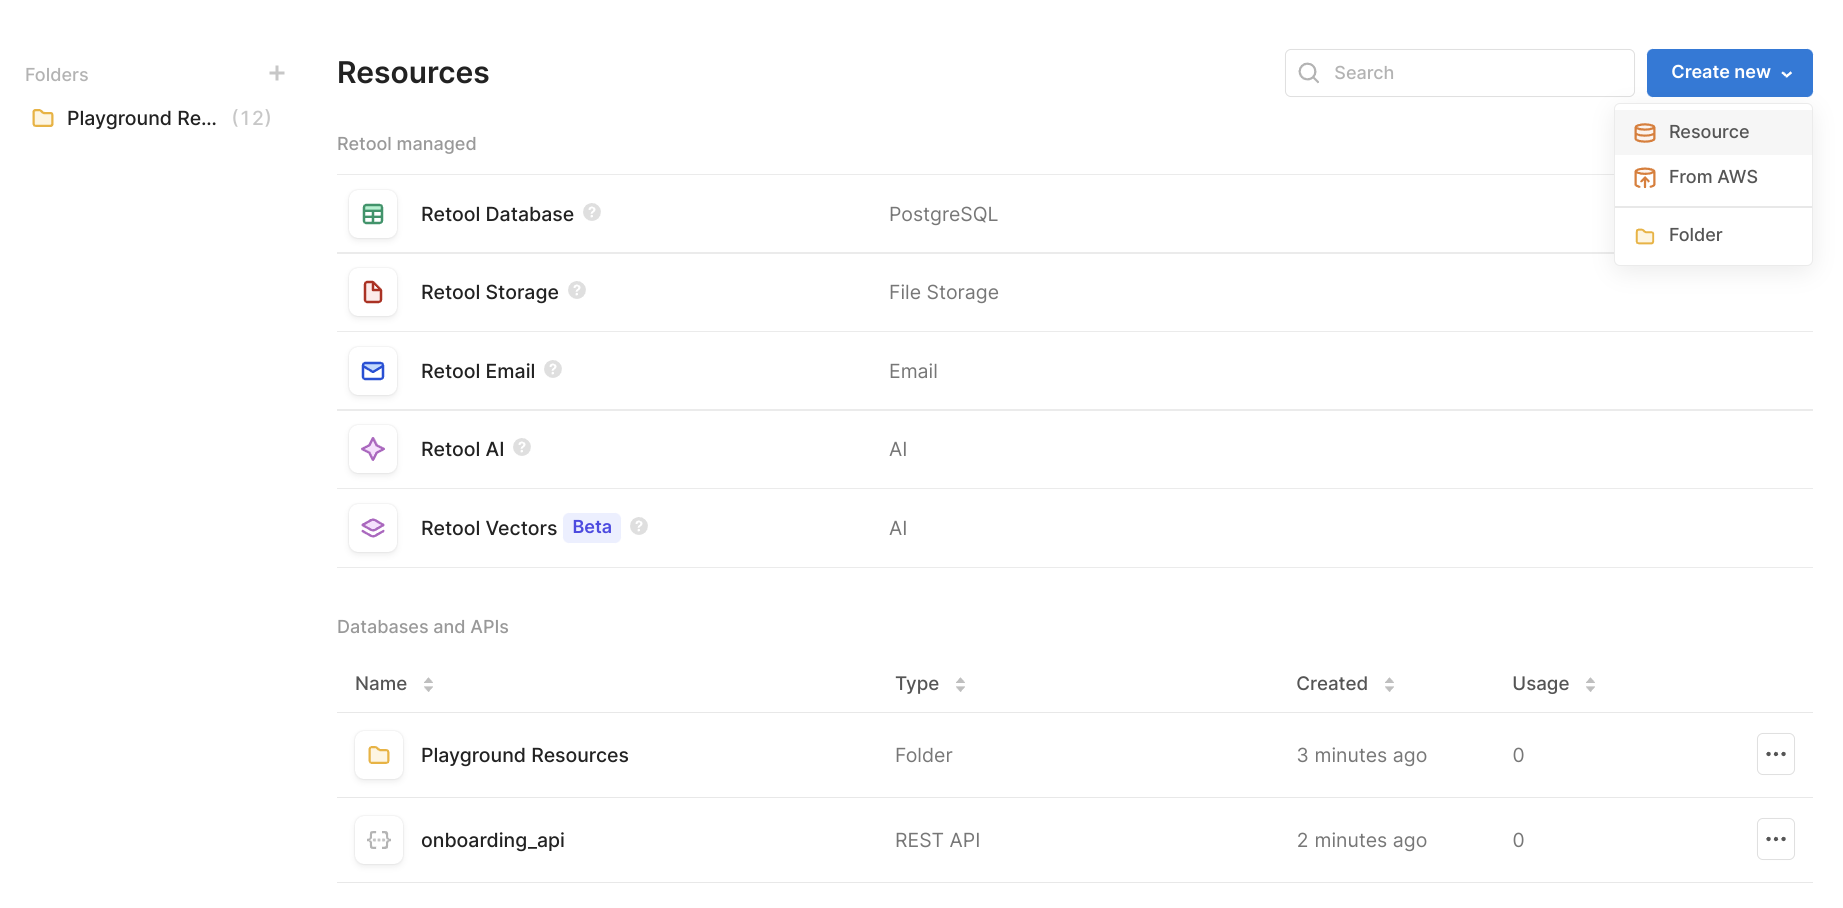Choose From AWS in the open menu
Screen dimensions: 1843x908
point(1712,177)
